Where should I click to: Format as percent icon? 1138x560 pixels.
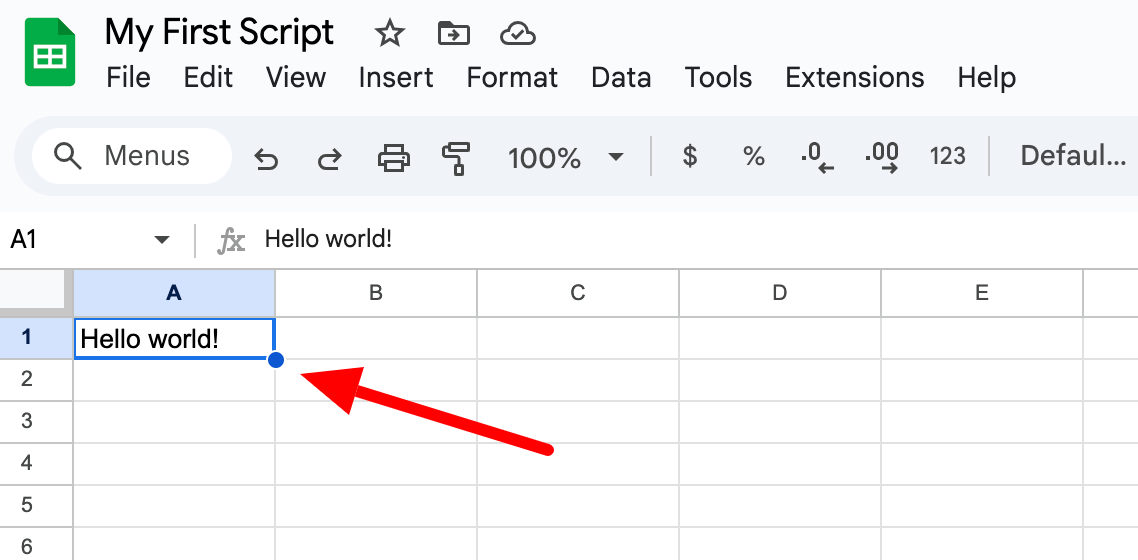753,156
